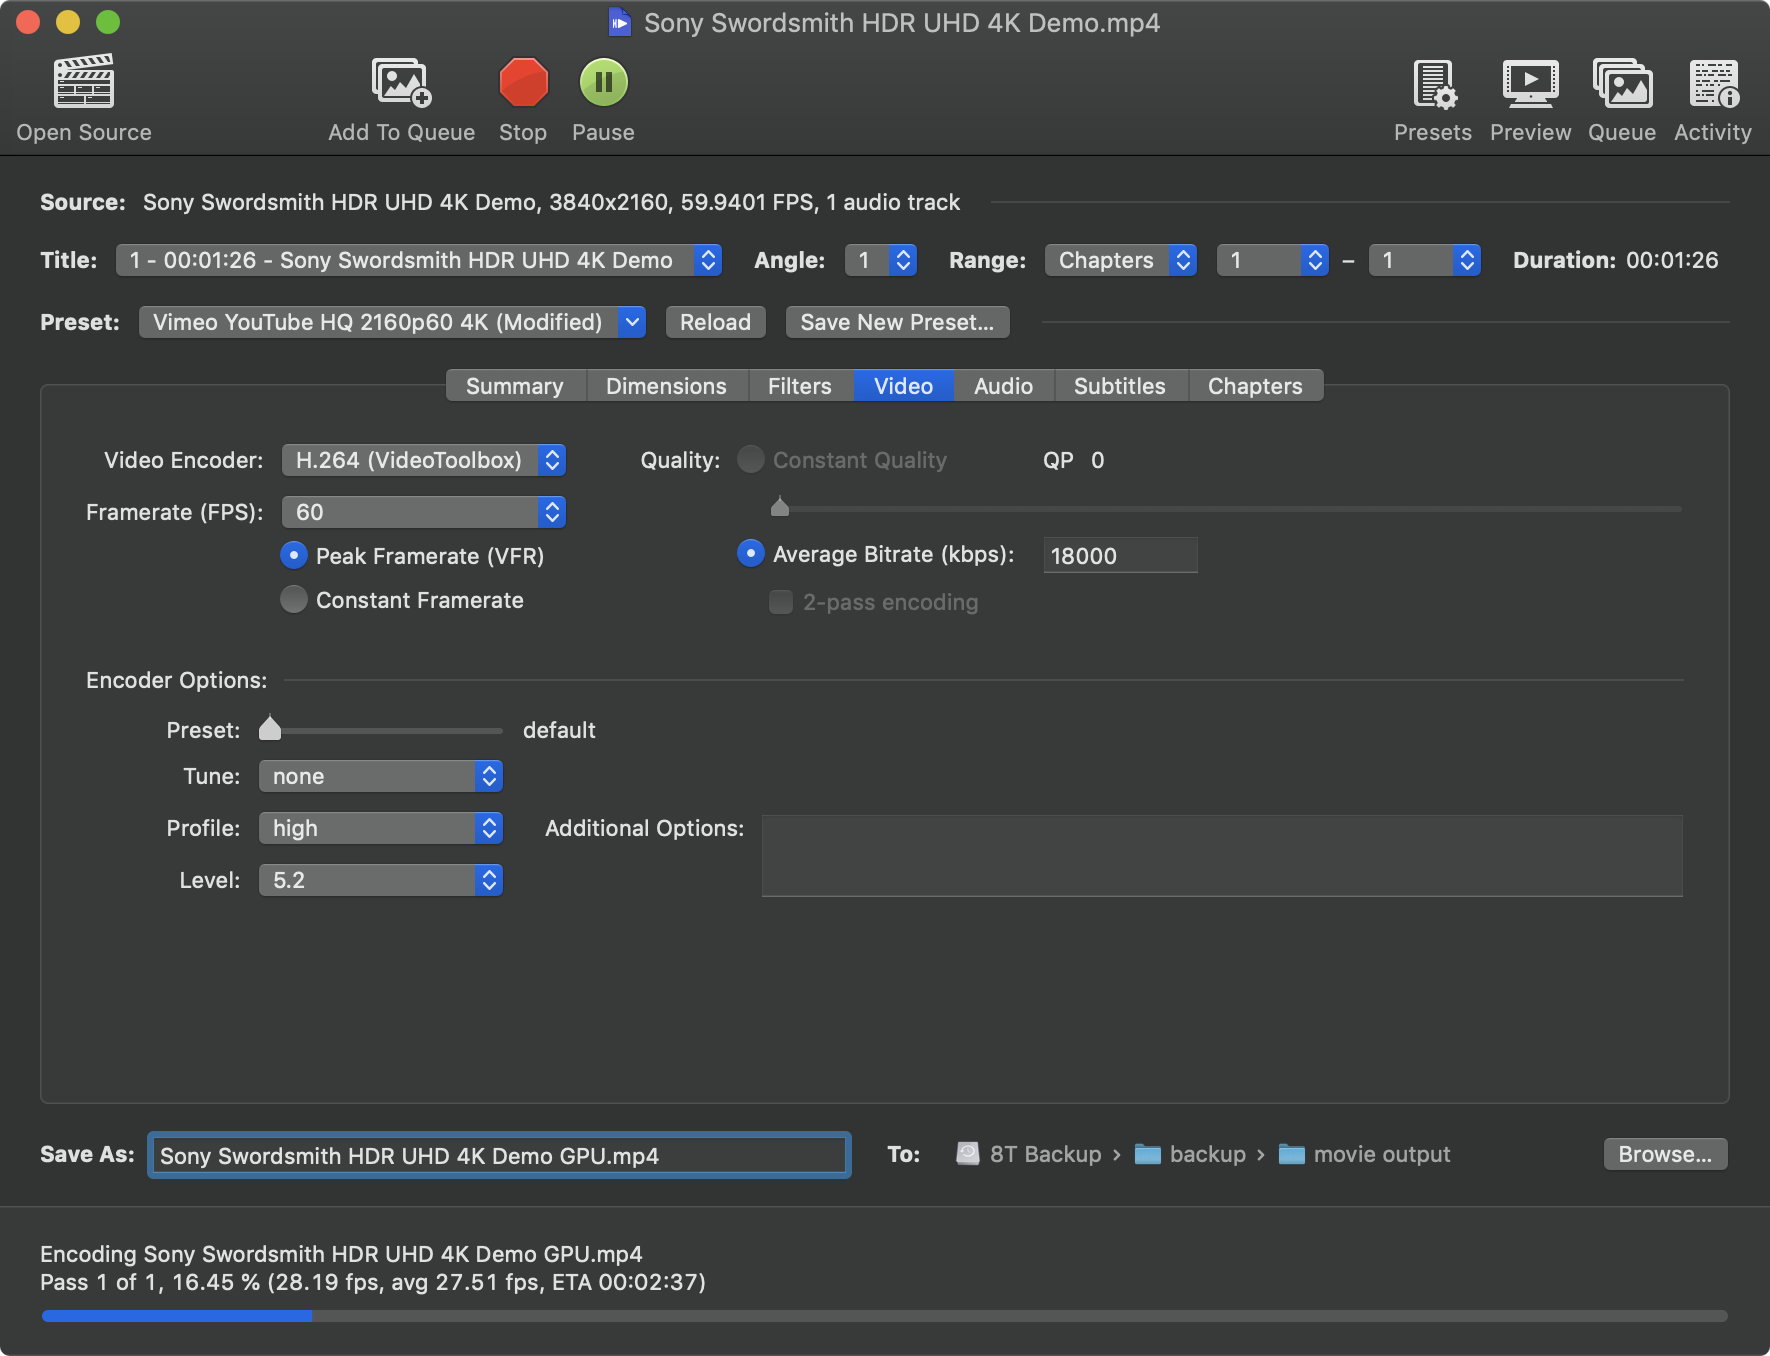
Task: Open the Level 5.2 dropdown
Action: coord(381,880)
